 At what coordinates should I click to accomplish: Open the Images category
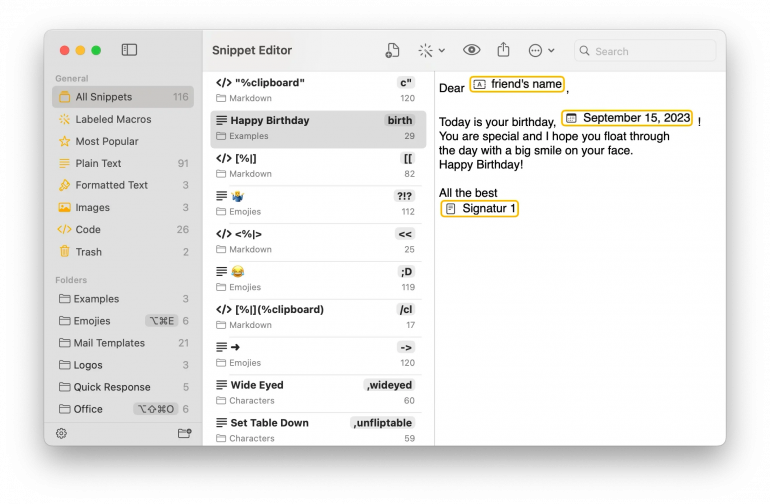pos(92,208)
